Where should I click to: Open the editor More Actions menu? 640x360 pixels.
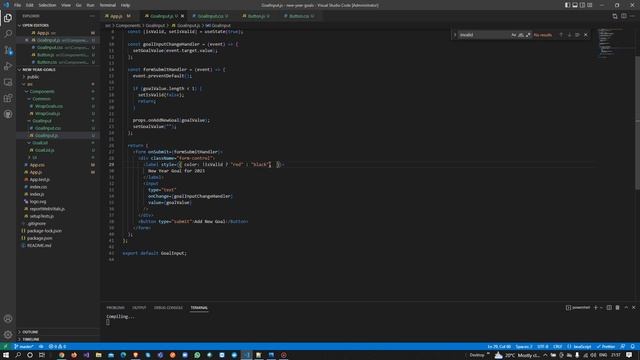pyautogui.click(x=632, y=16)
